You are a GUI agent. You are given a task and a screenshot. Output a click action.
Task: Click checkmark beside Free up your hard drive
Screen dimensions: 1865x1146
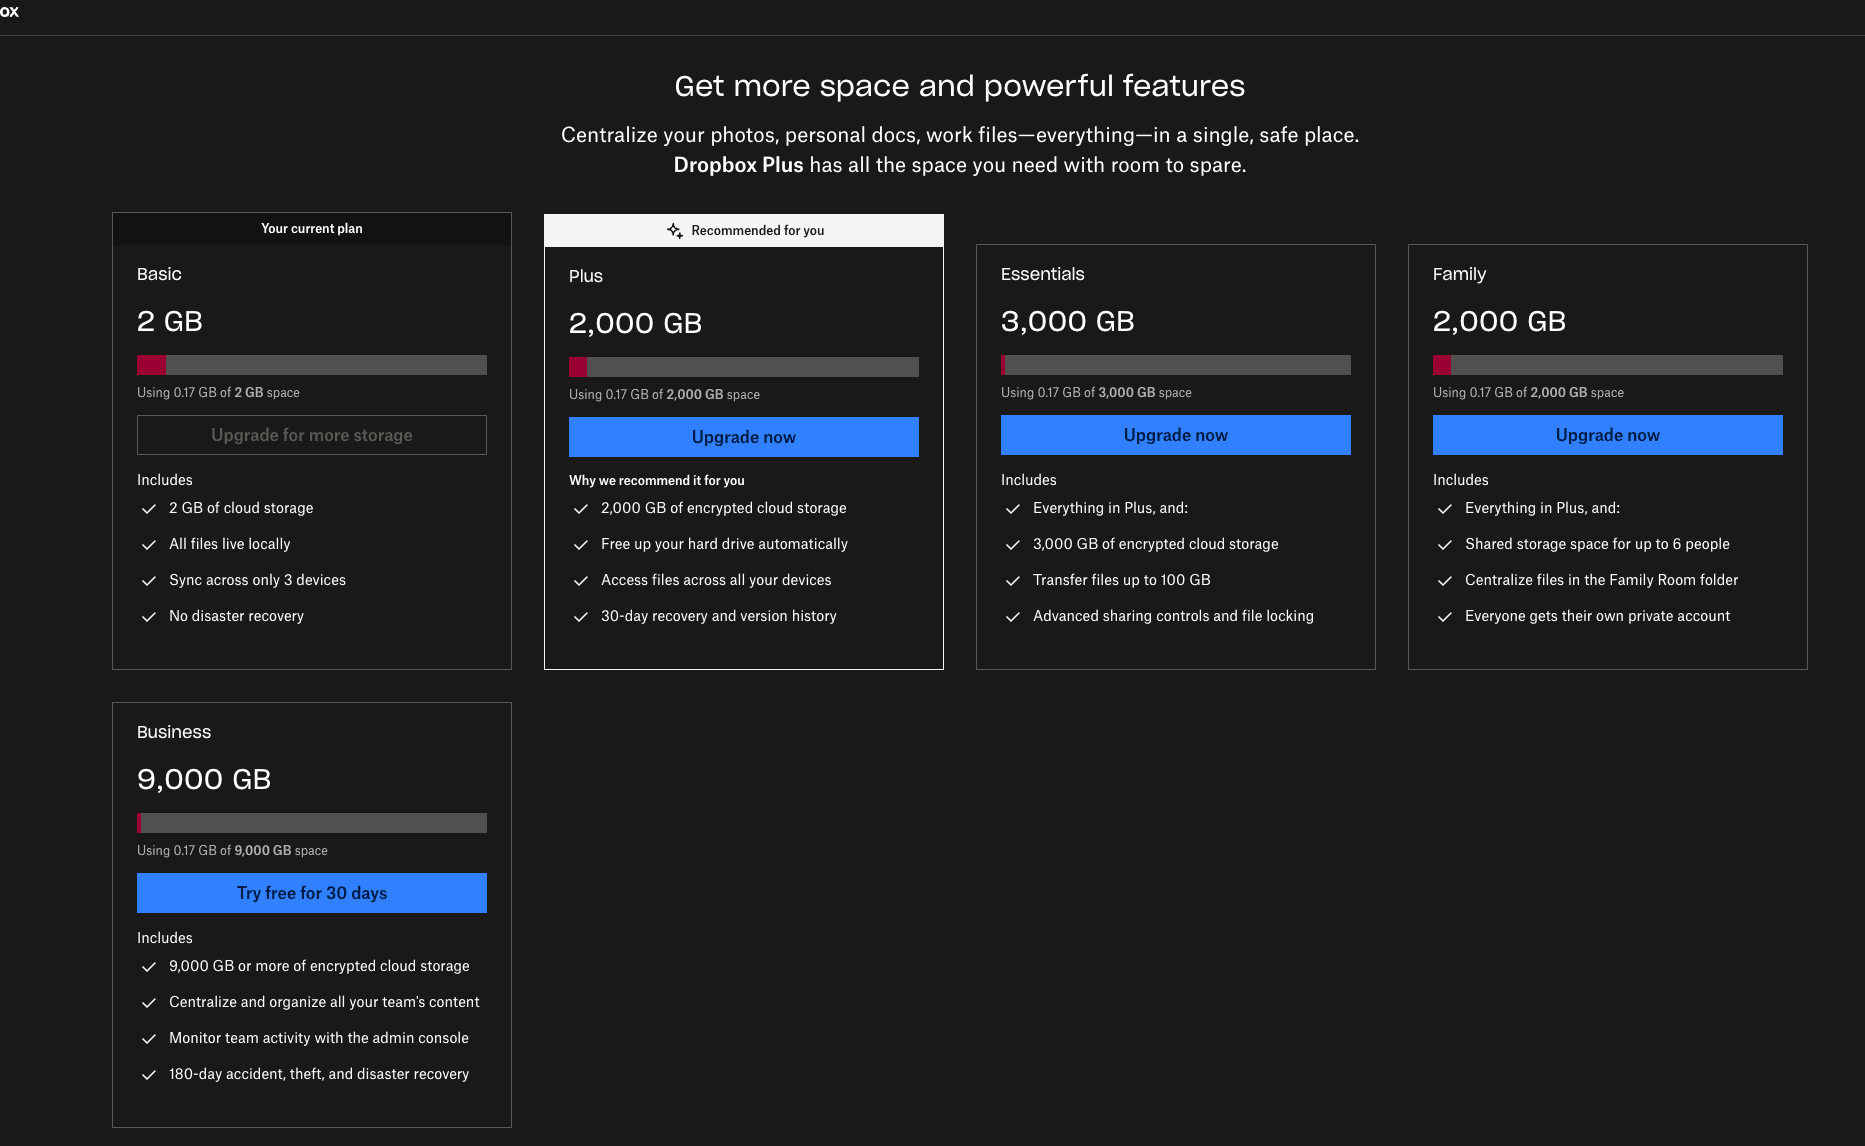click(581, 545)
